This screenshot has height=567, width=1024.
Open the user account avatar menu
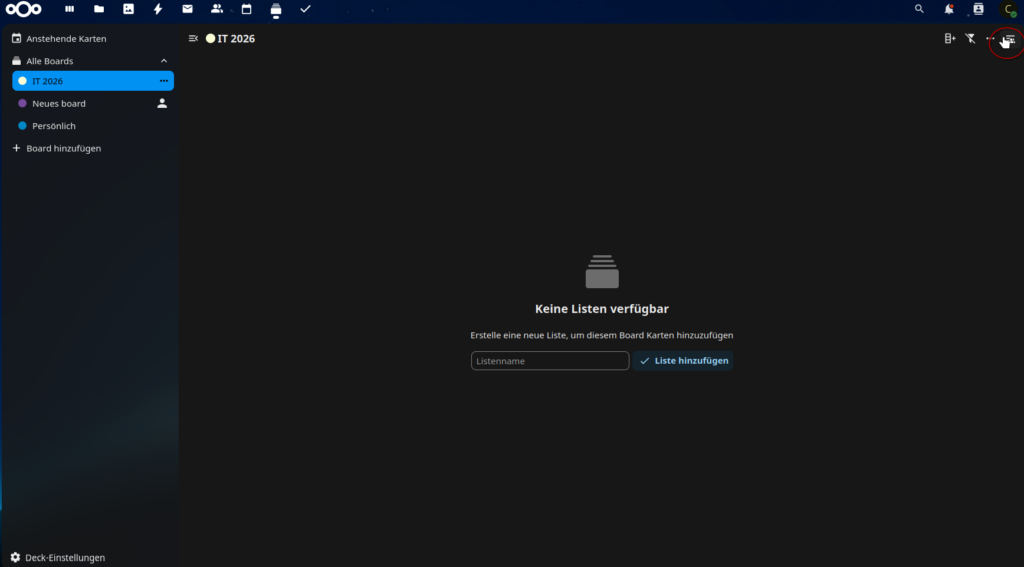(1007, 10)
